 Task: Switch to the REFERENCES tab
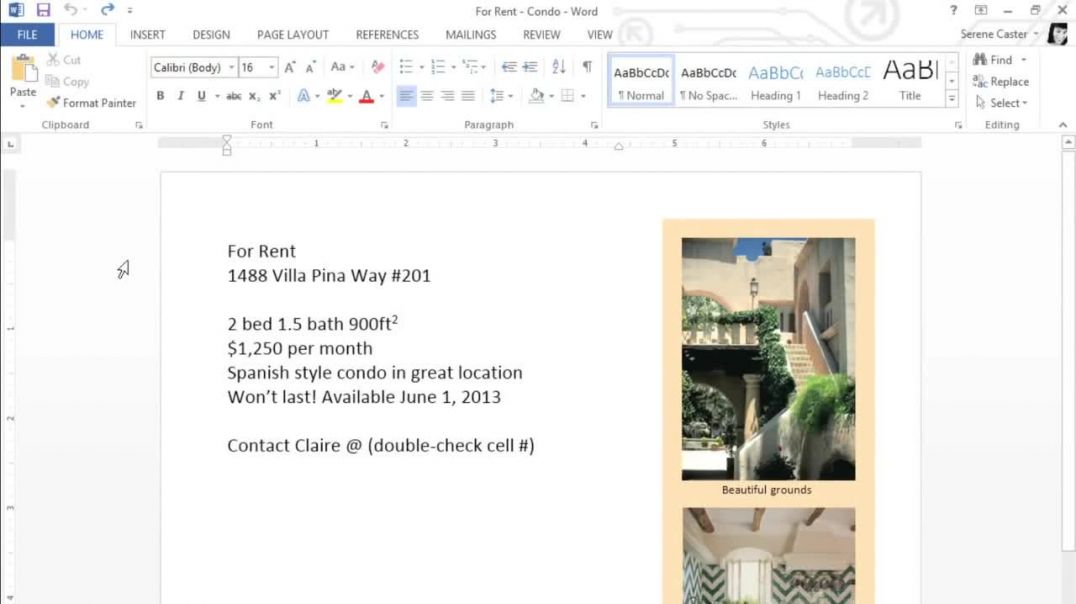(387, 34)
